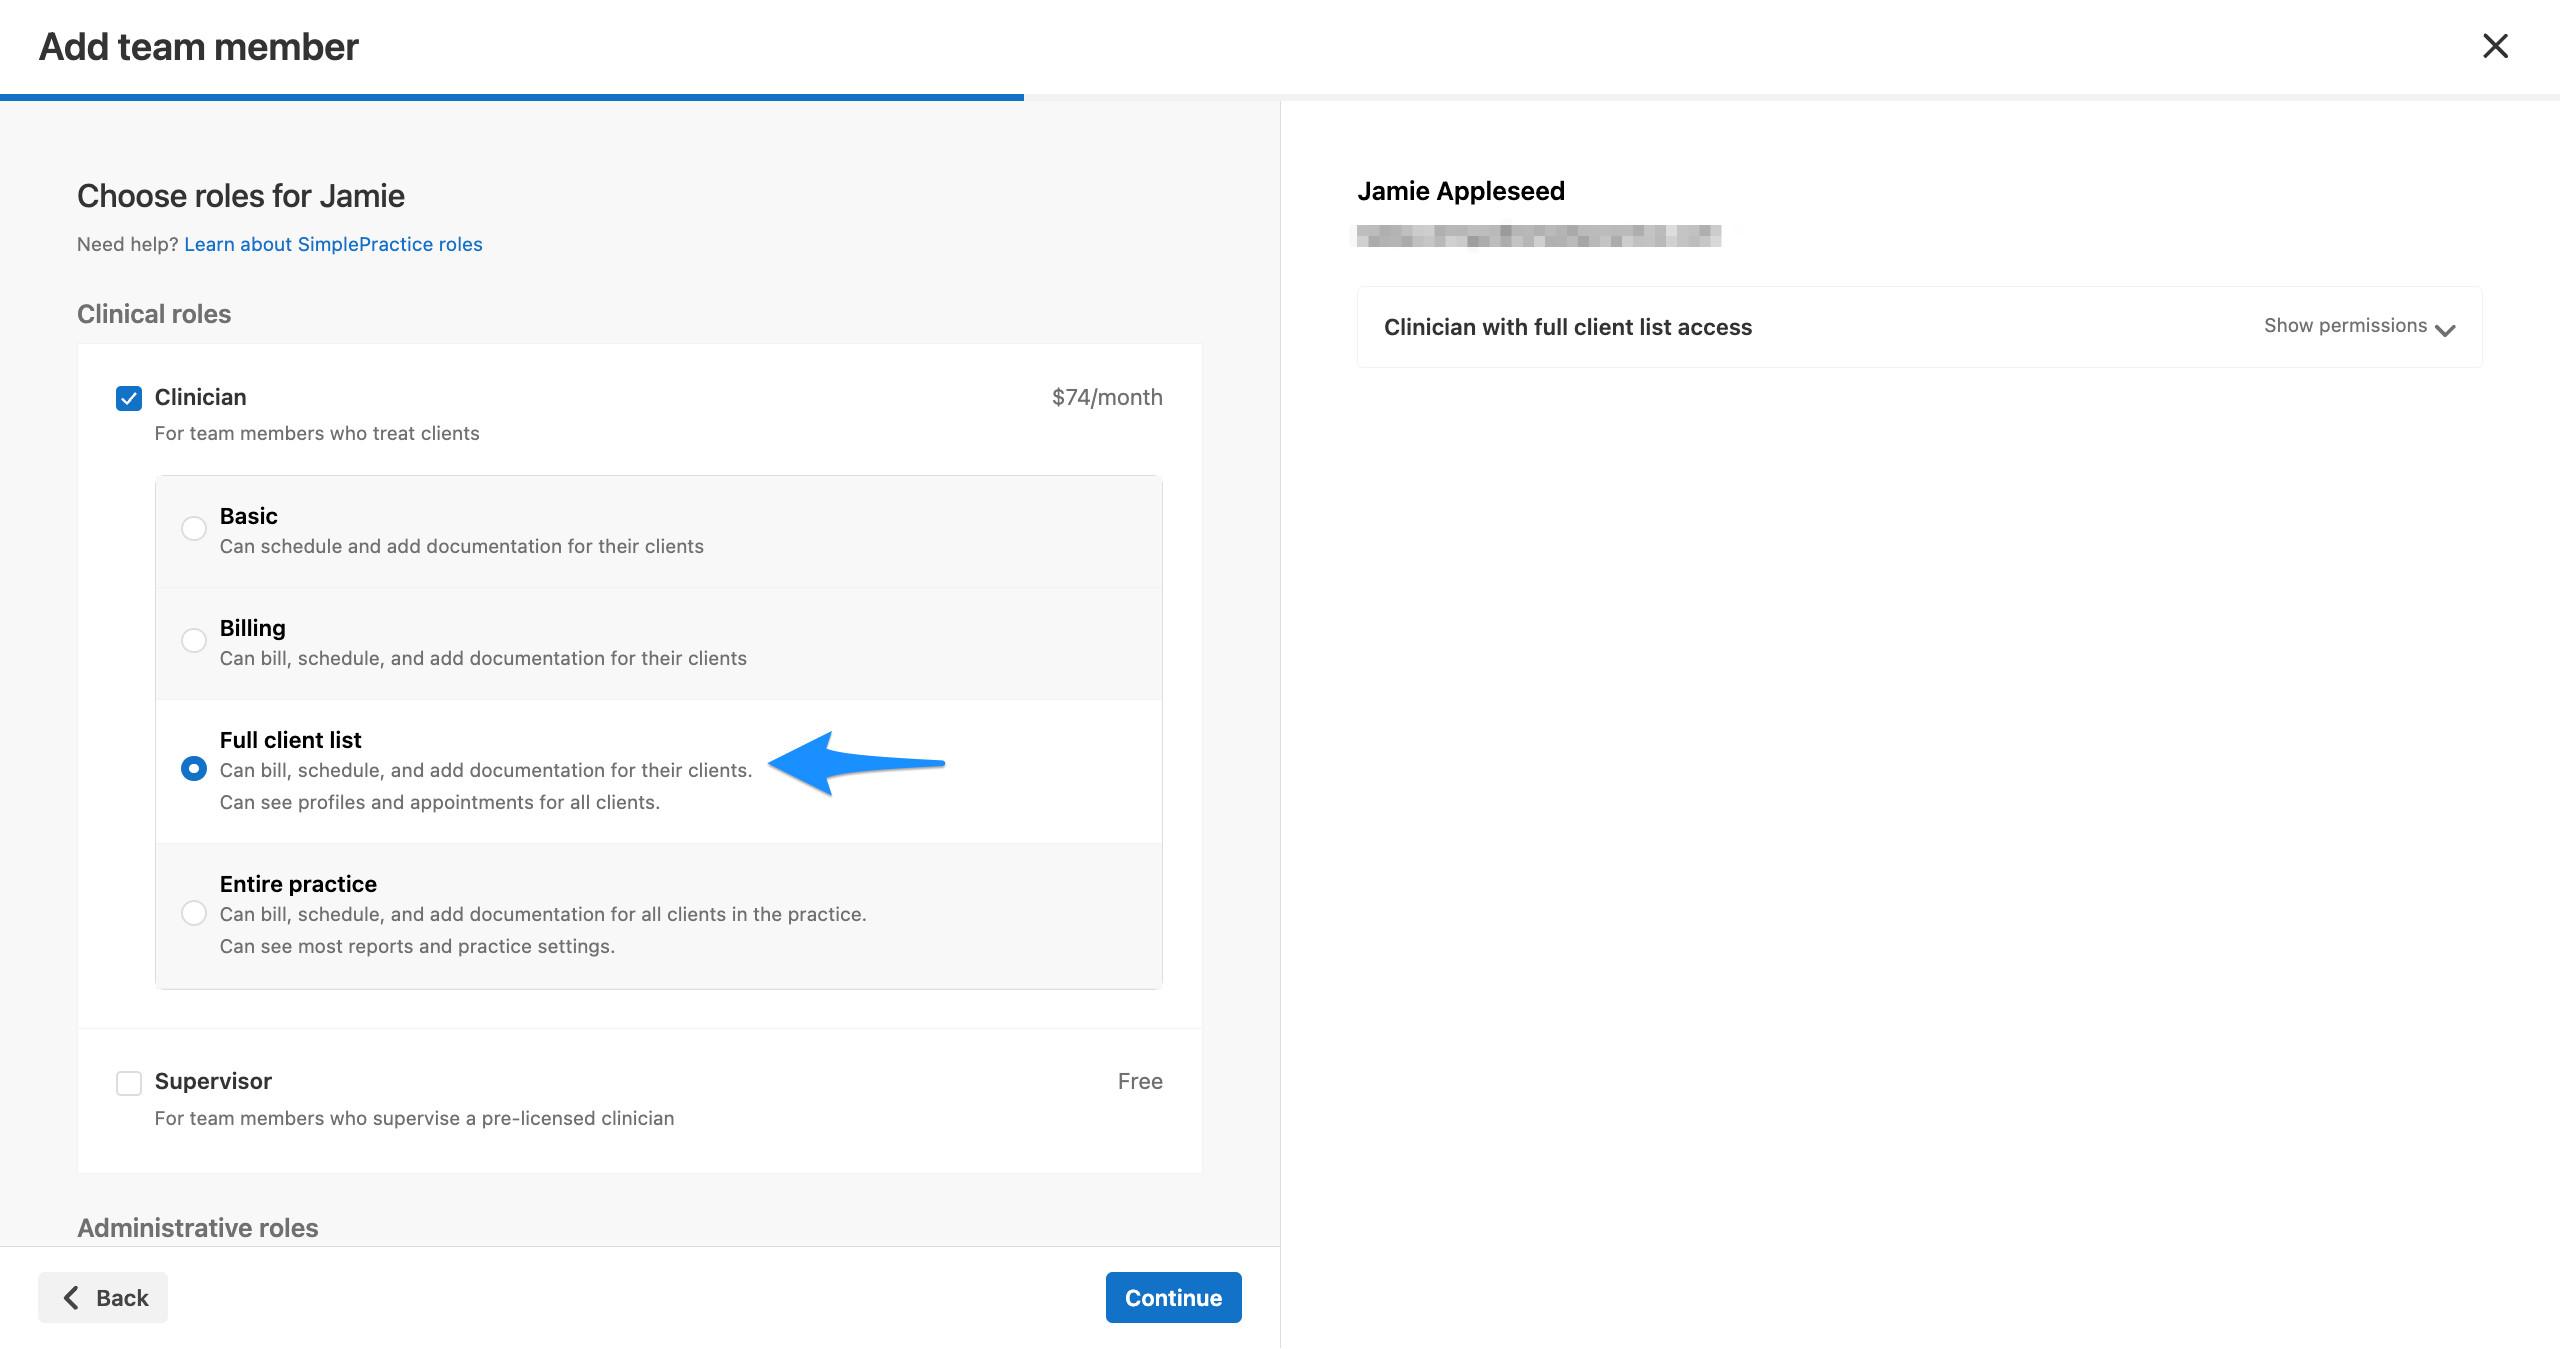
Task: Open Learn about SimplePractice roles link
Action: (x=333, y=244)
